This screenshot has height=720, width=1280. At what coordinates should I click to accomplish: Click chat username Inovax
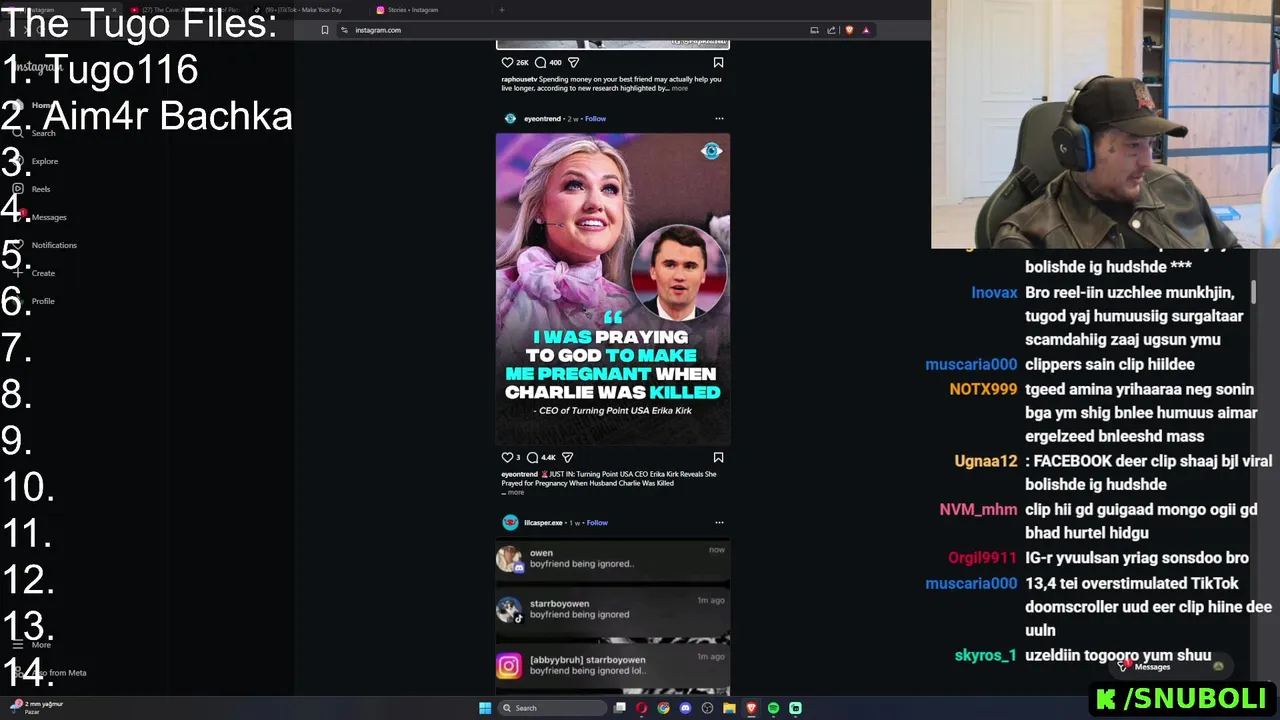994,293
